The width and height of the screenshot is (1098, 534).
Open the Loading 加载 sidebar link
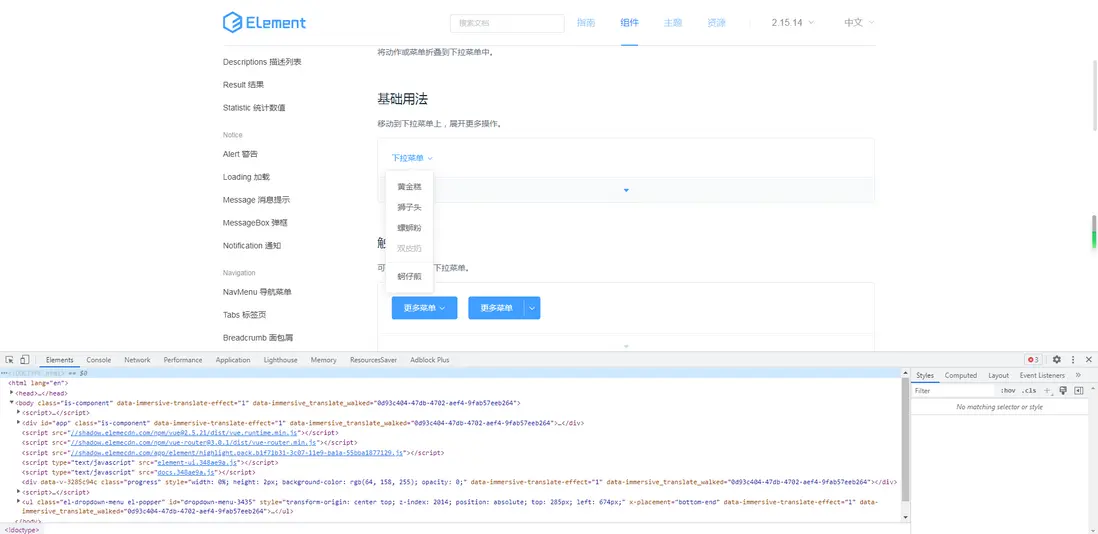246,177
